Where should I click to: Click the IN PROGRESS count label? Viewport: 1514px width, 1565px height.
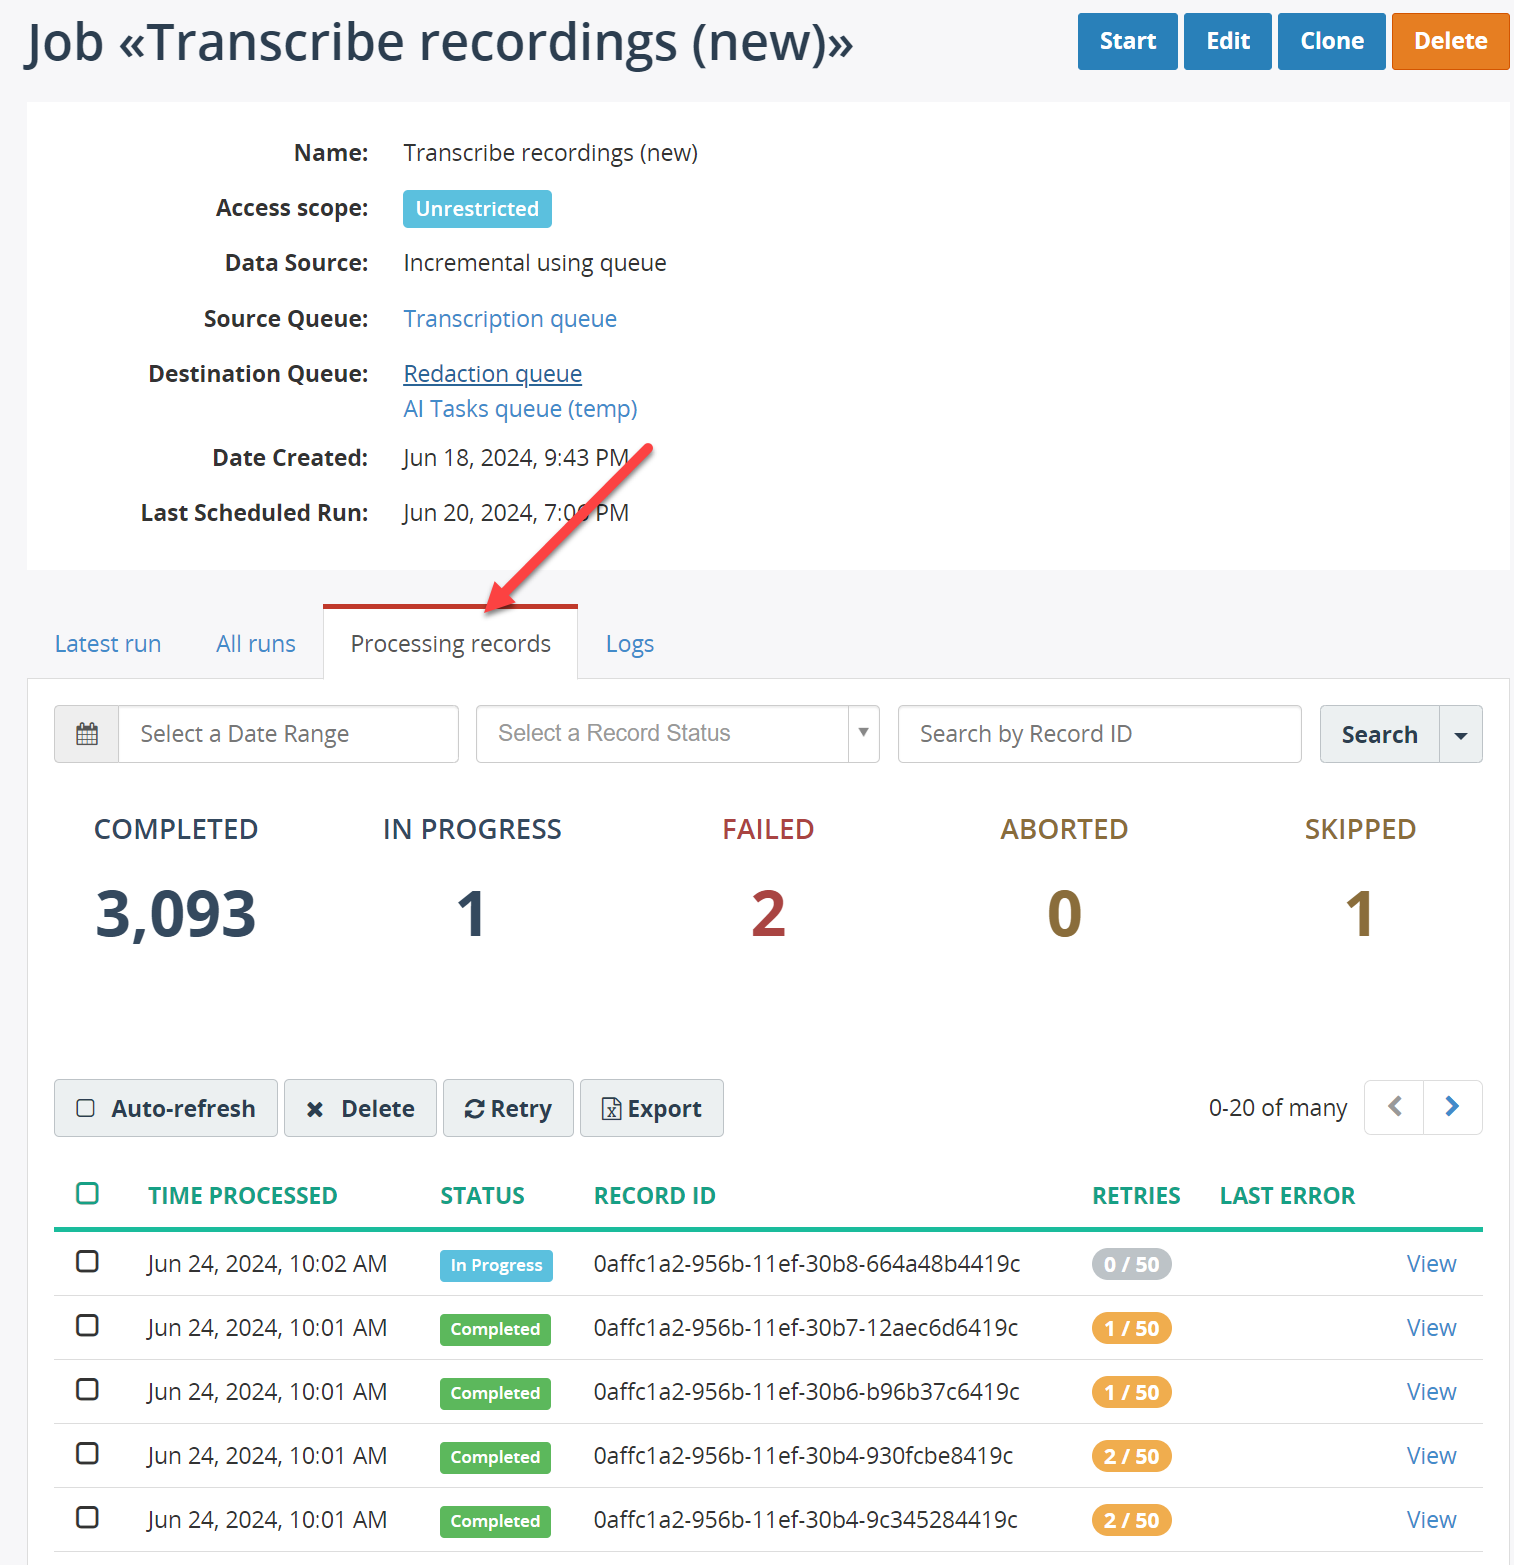[472, 829]
